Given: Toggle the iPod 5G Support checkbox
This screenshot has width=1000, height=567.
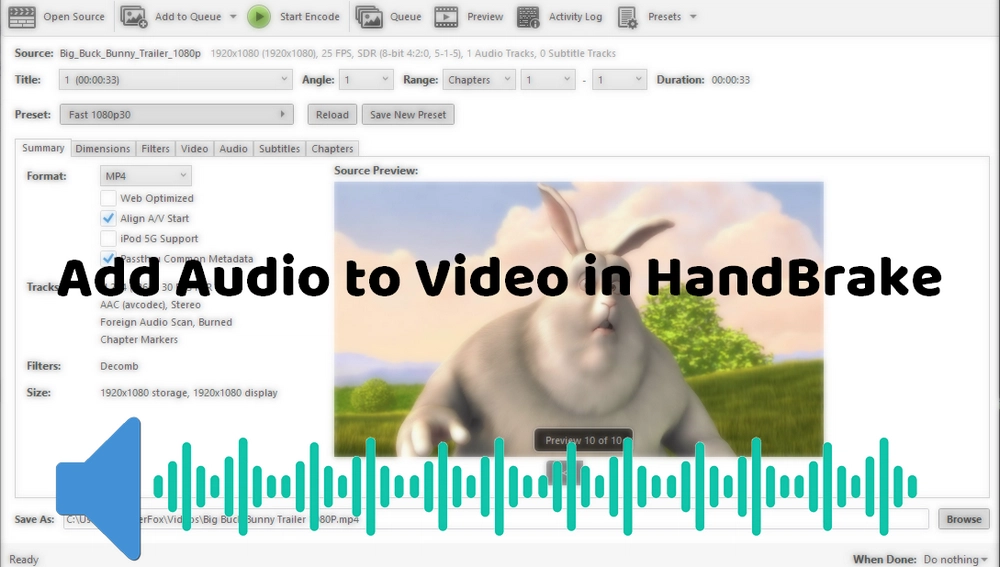Looking at the screenshot, I should pyautogui.click(x=108, y=238).
